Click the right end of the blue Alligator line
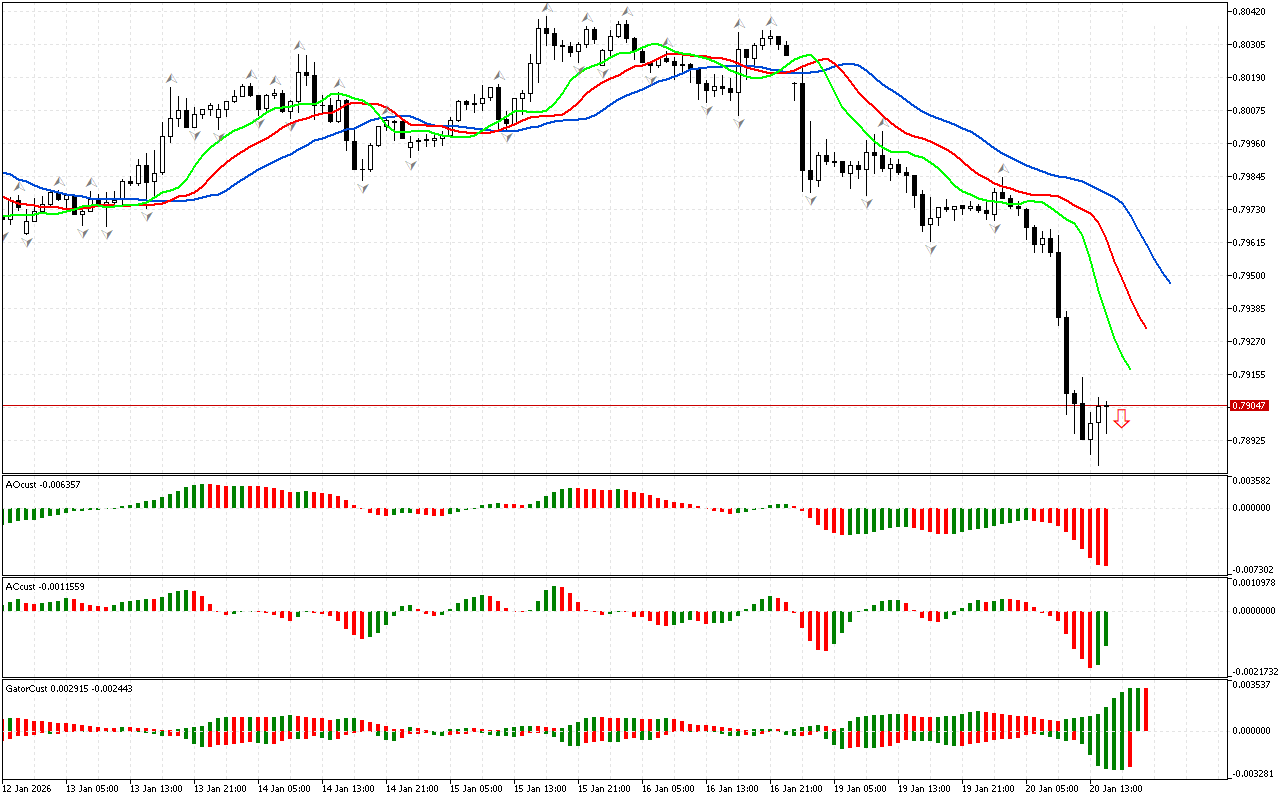This screenshot has height=800, width=1280. pos(1168,281)
